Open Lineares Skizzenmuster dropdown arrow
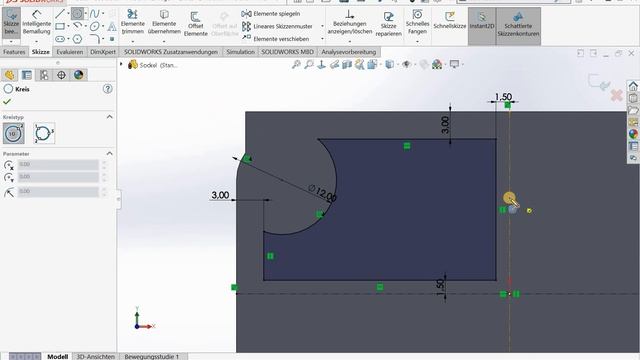The height and width of the screenshot is (360, 640). 322,26
